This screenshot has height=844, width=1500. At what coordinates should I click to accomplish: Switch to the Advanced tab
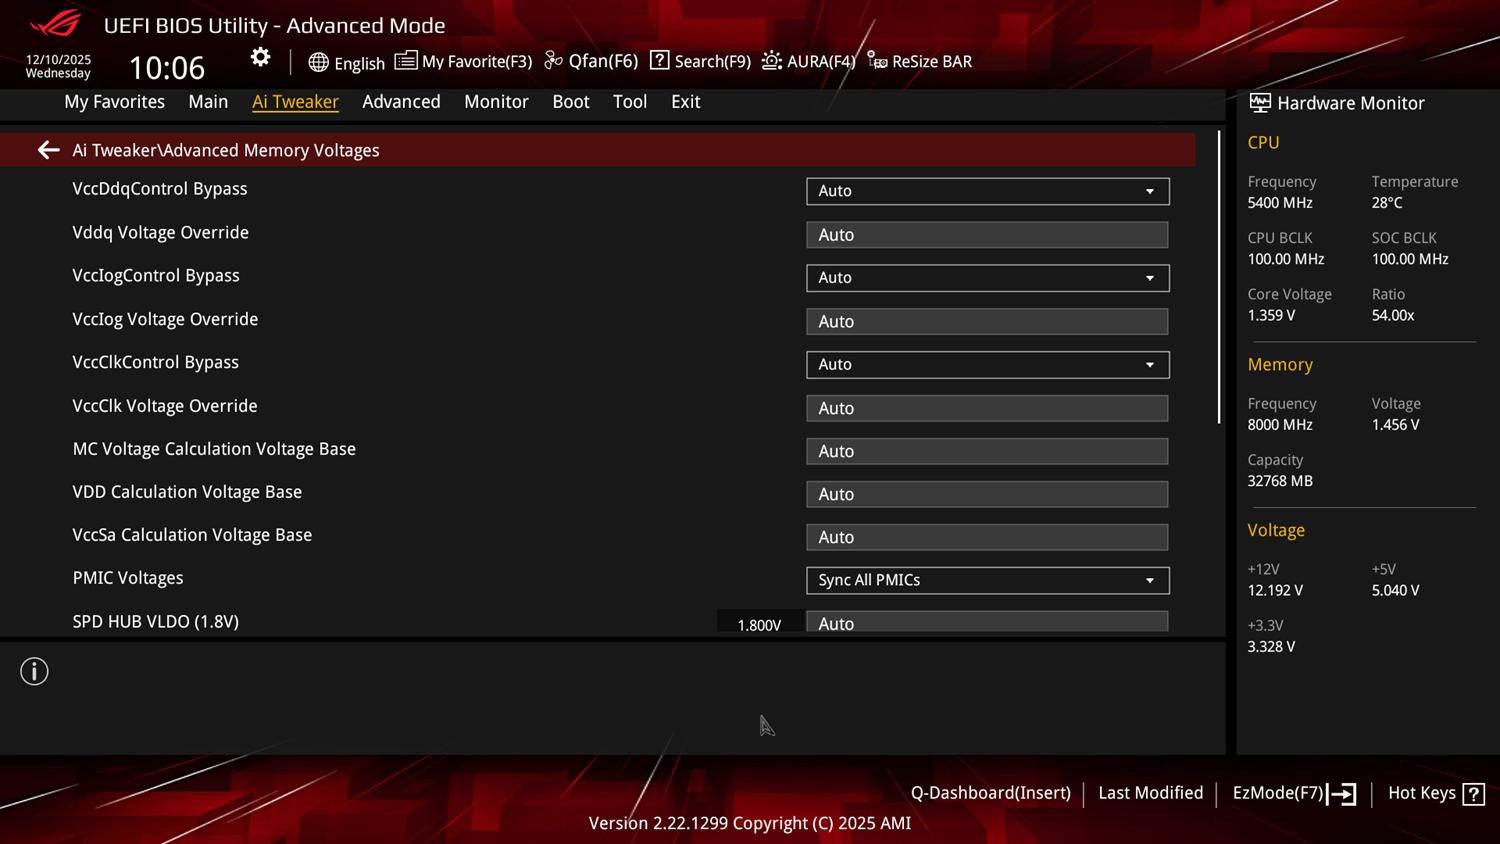coord(401,102)
